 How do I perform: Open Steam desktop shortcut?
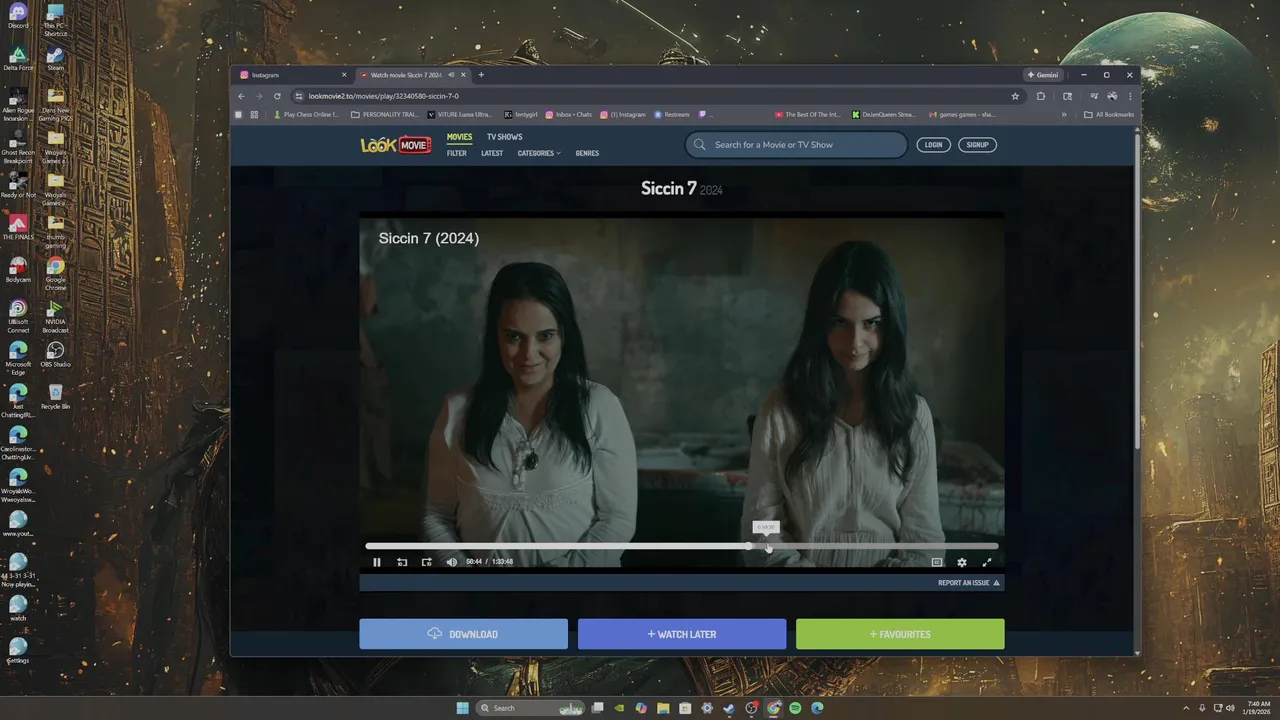coord(55,59)
